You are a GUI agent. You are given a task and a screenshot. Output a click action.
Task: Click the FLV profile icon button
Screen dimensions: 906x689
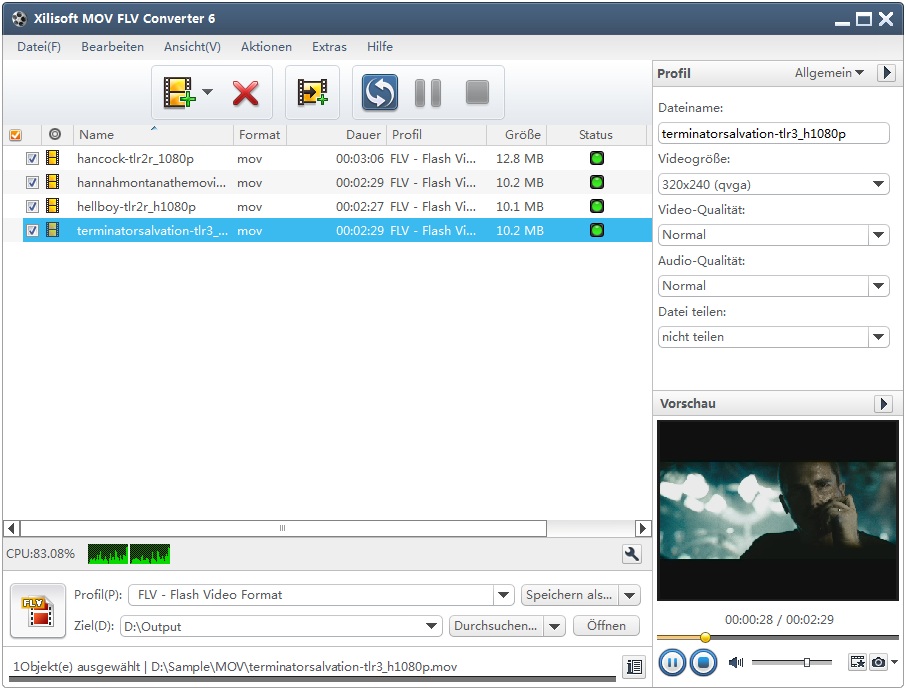pos(38,611)
